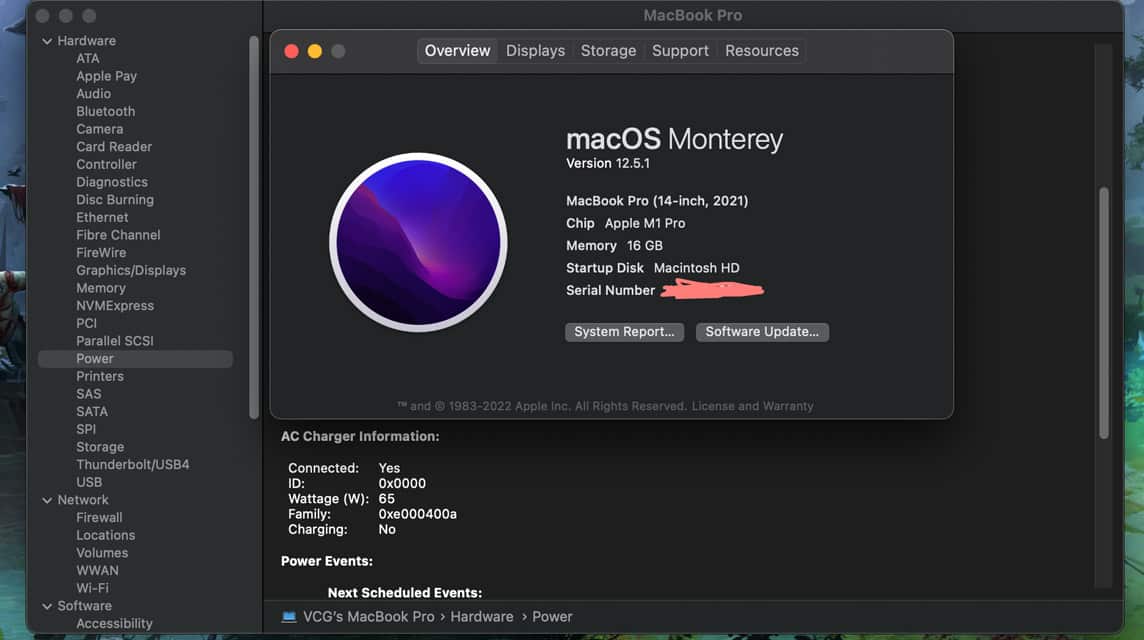Click the sidebar list scrollbar
This screenshot has width=1144, height=640.
coord(254,227)
